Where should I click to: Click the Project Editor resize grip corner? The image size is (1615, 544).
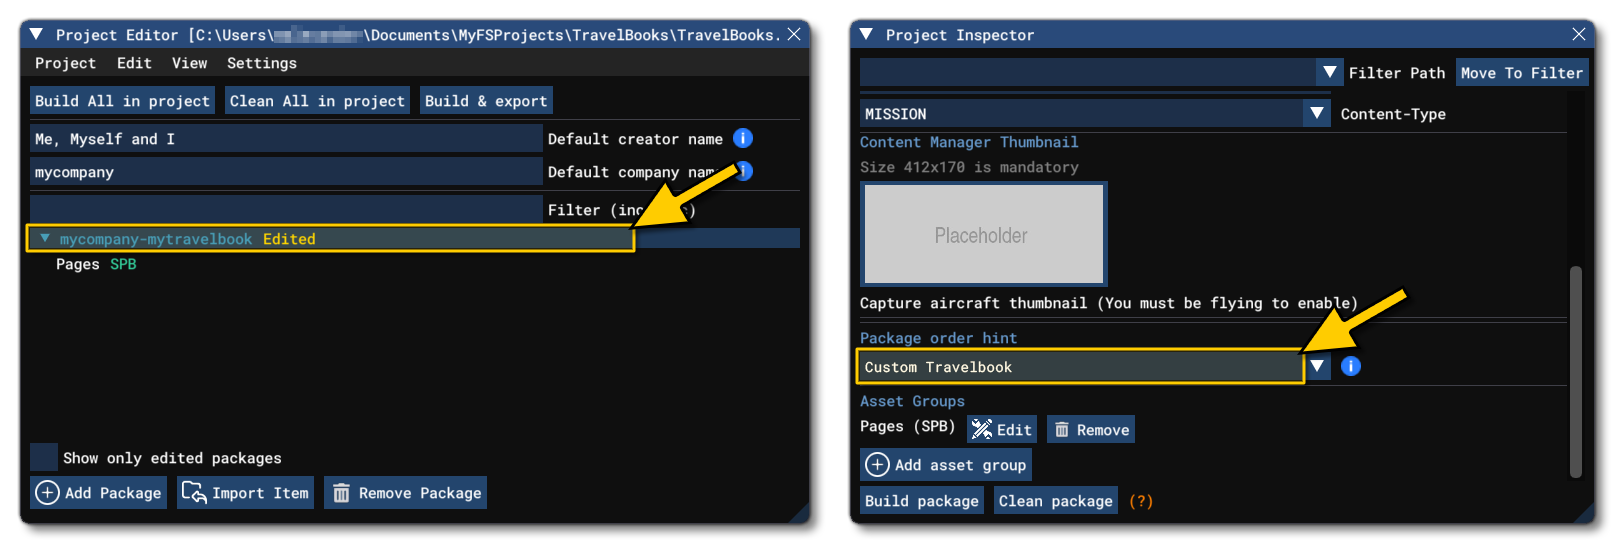coord(801,515)
